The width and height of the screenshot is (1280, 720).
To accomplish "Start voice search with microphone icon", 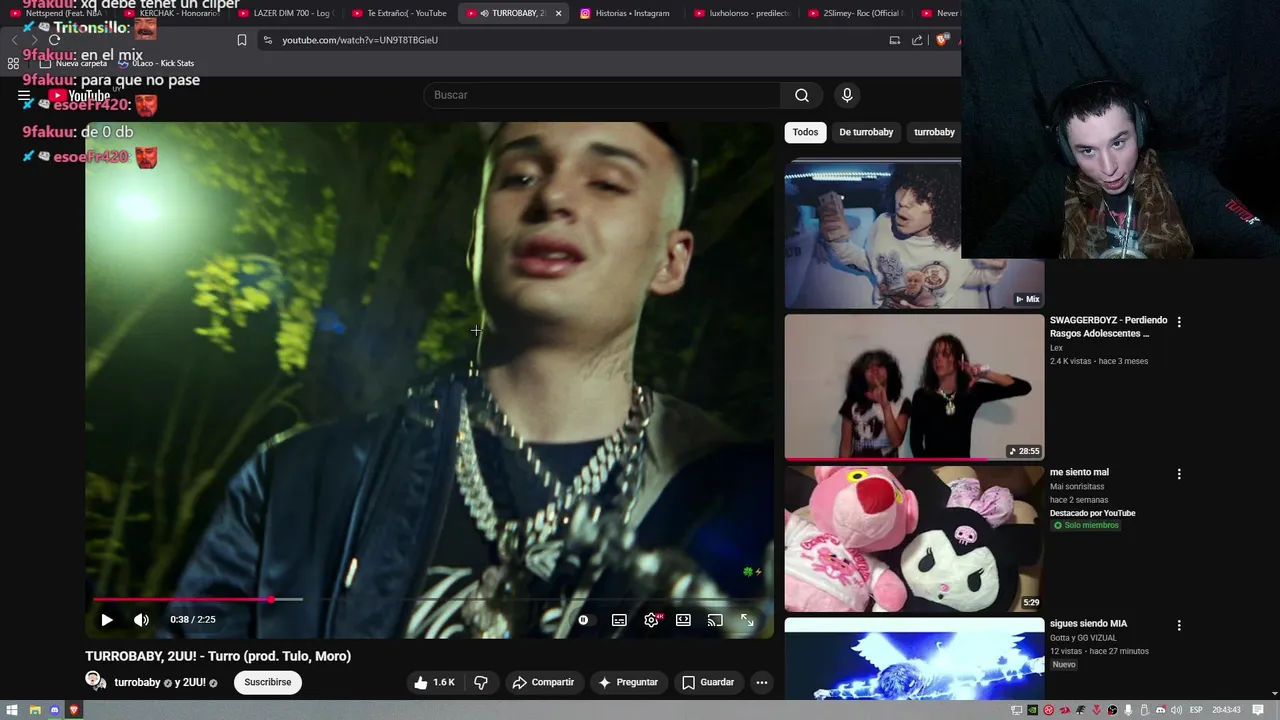I will 847,95.
